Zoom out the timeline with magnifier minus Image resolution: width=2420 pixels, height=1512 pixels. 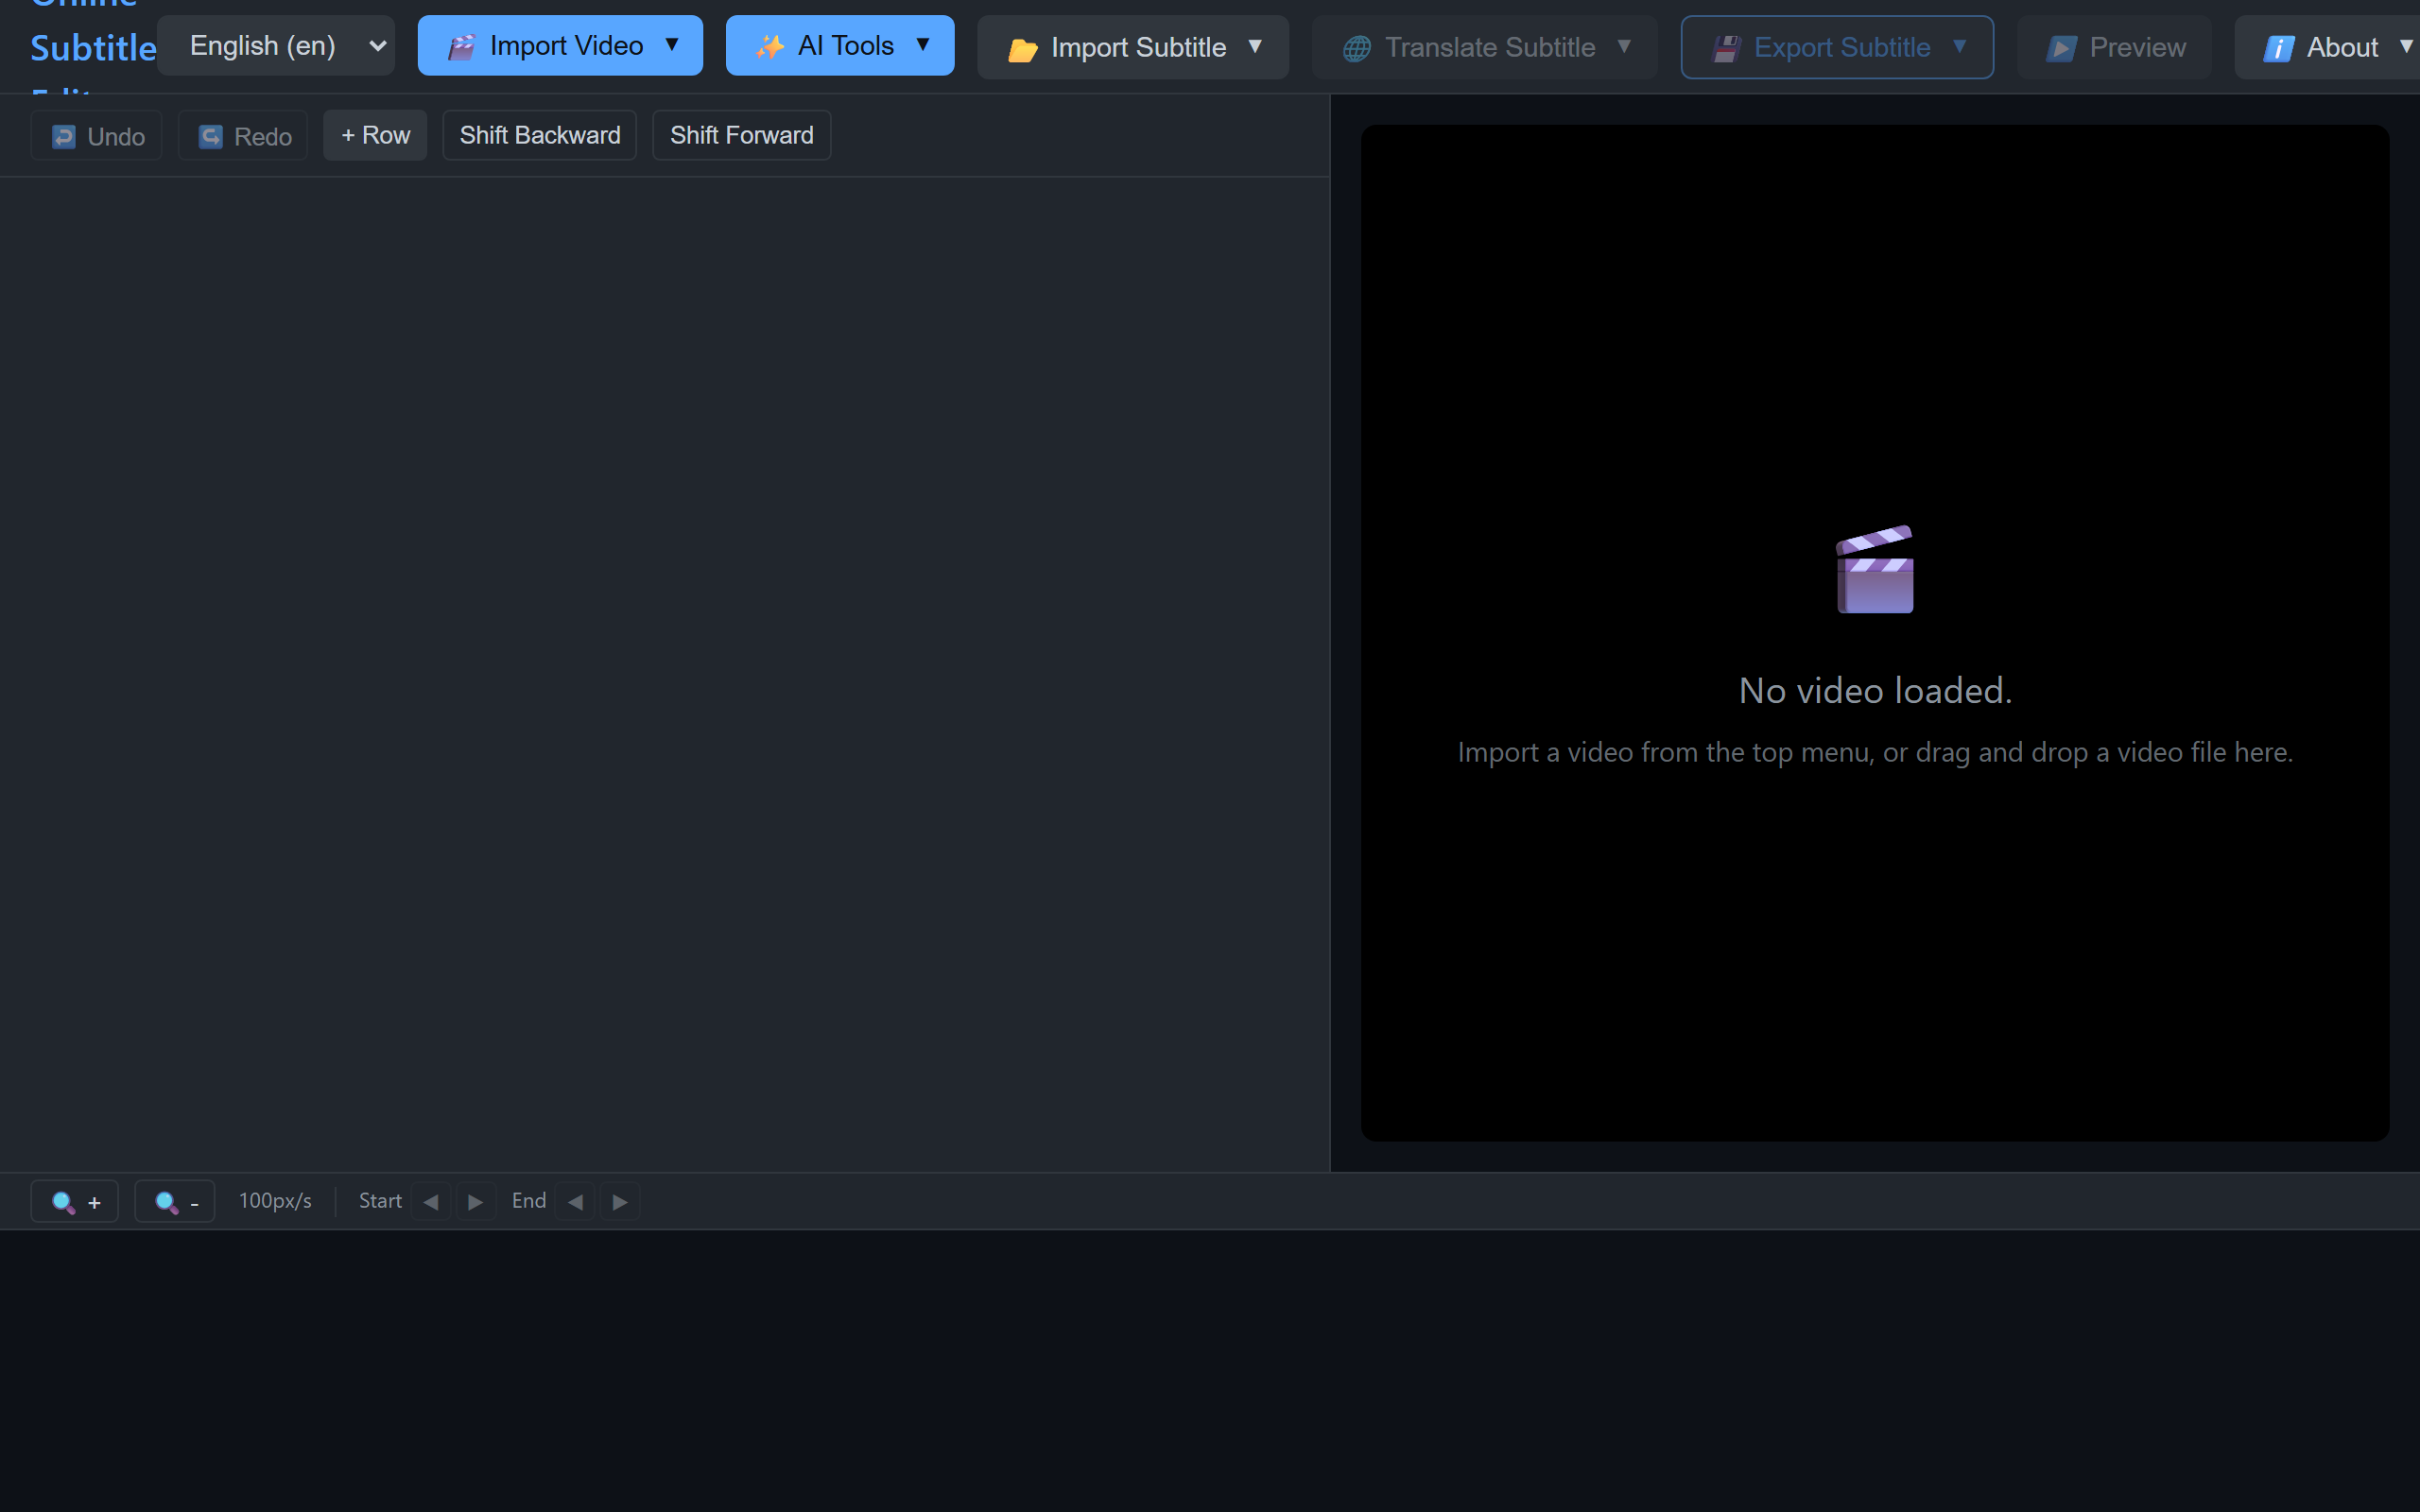[x=175, y=1201]
